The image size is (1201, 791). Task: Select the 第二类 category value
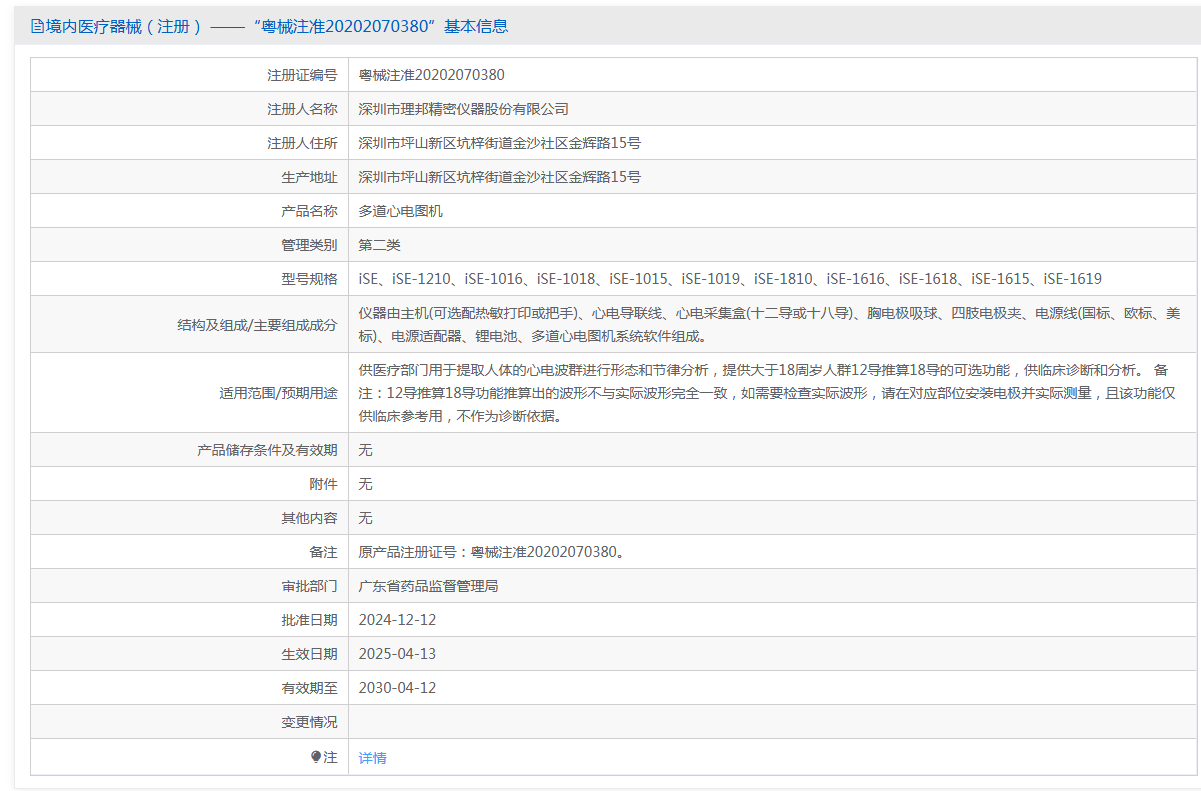380,245
